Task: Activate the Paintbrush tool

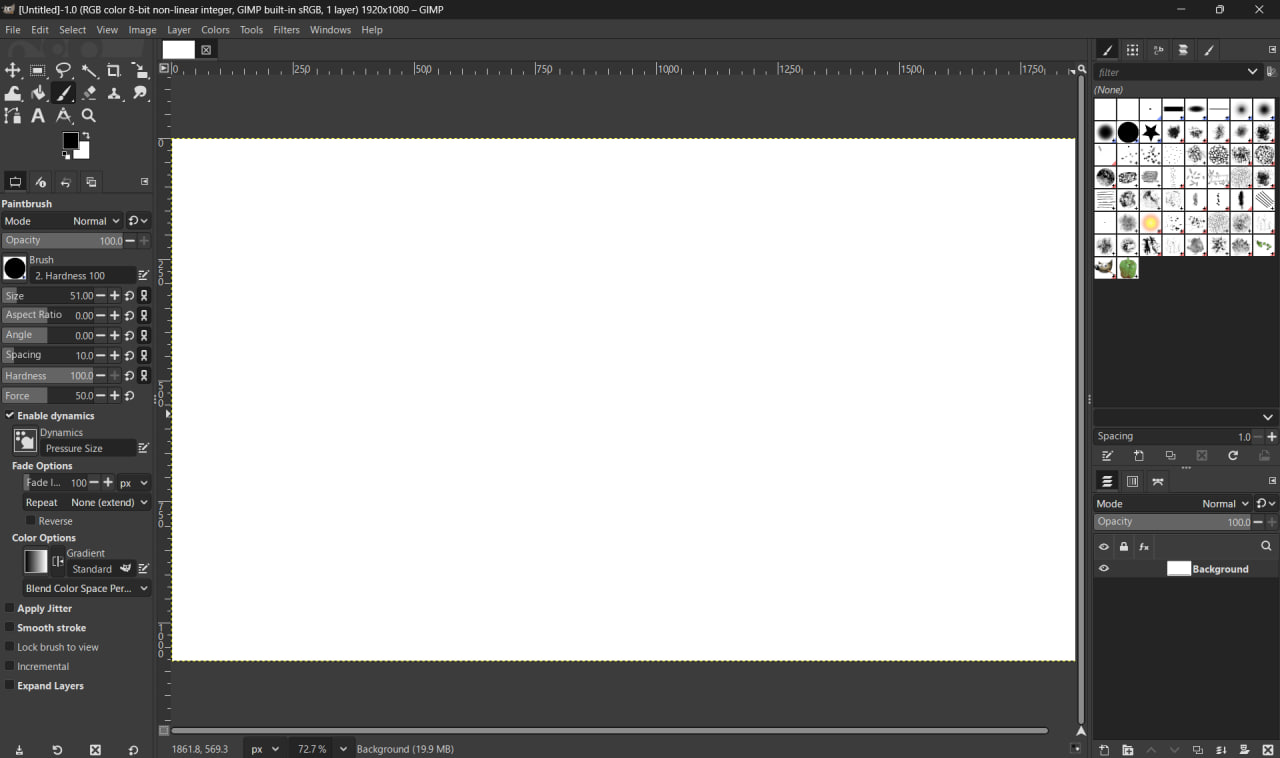Action: pos(64,93)
